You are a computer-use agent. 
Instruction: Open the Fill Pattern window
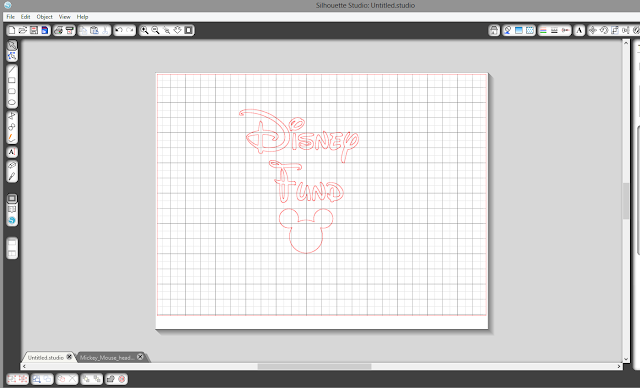530,30
